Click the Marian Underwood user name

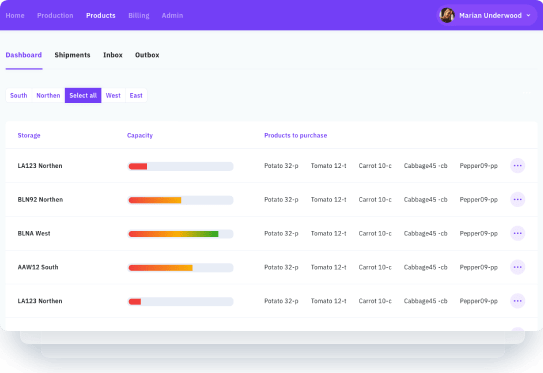point(490,16)
